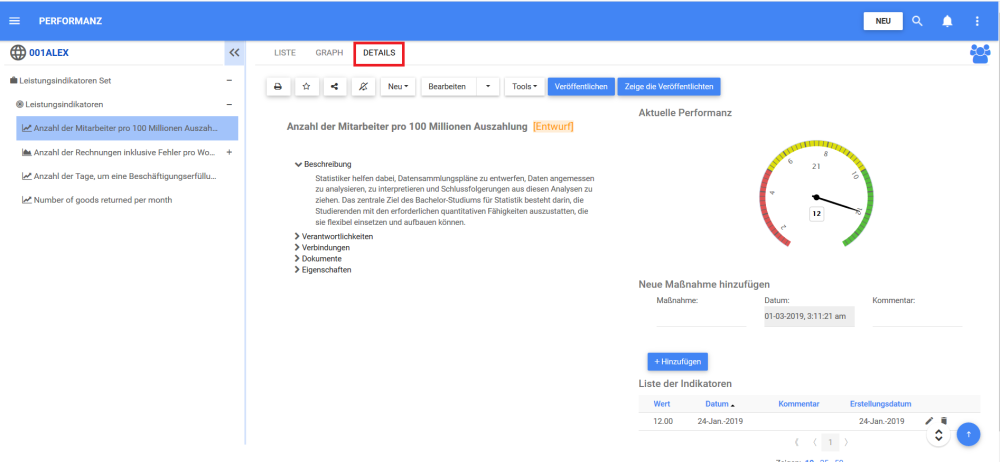Mark as favorite with star icon
Viewport: 1000px width, 462px height.
click(306, 86)
